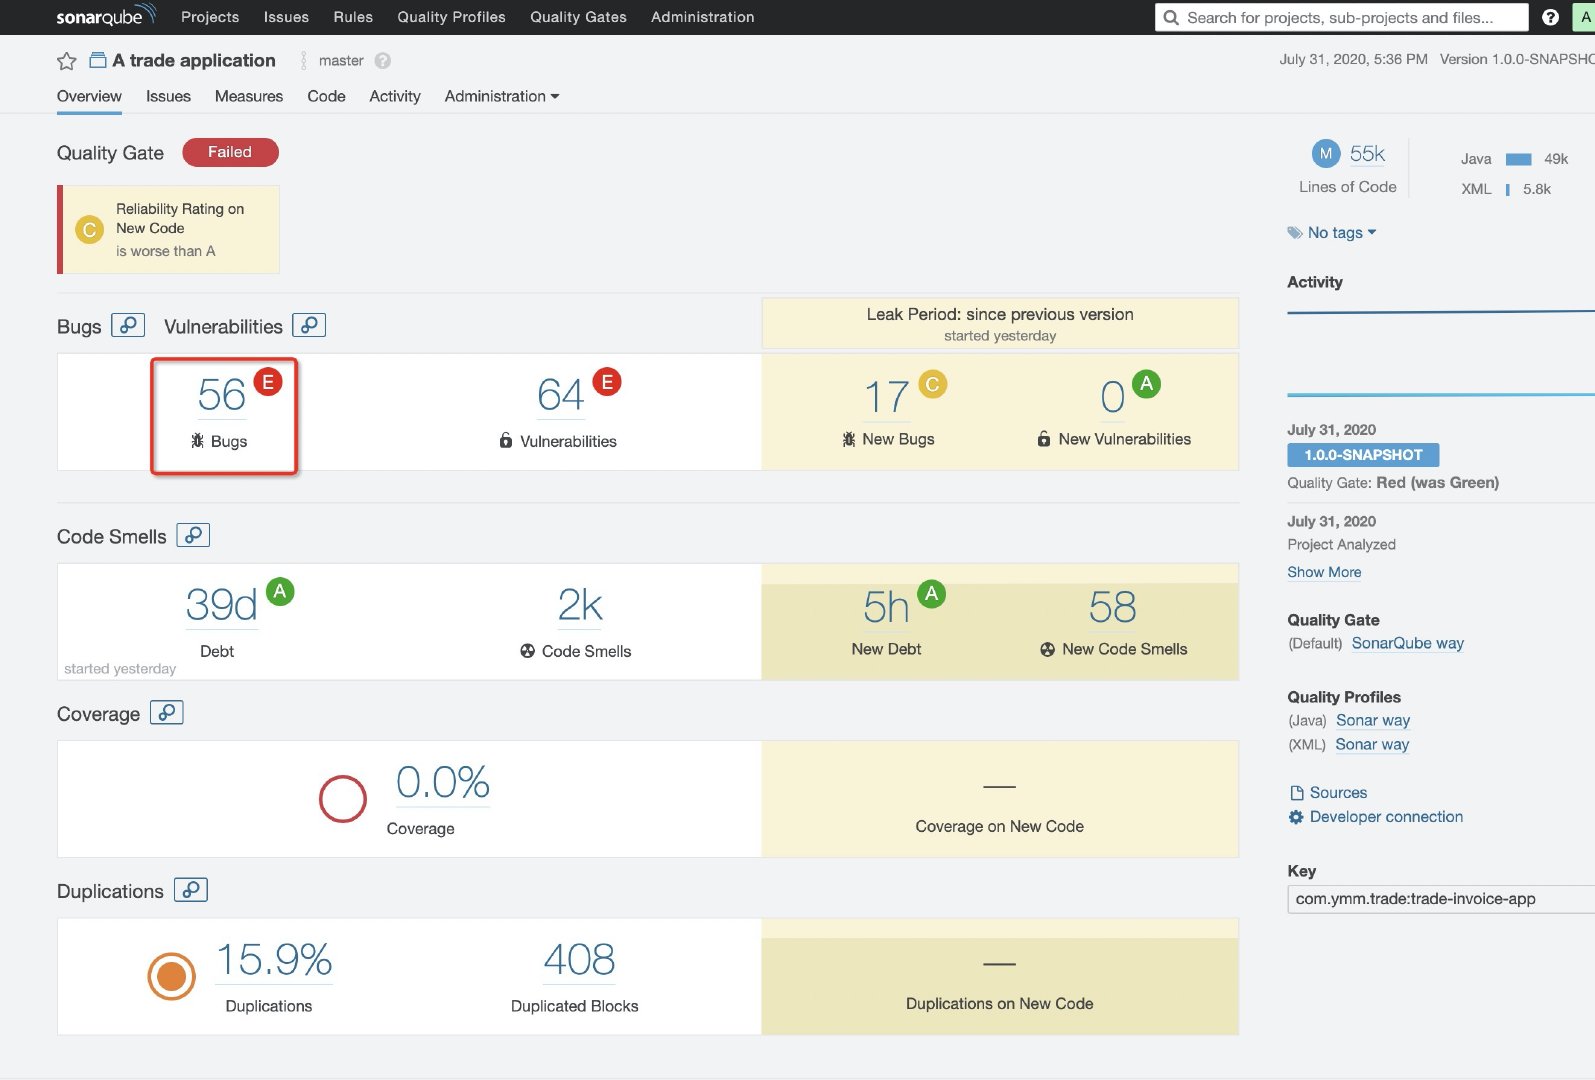Open global Administration in the top navigation
Screen dimensions: 1595x1080
[x=703, y=17]
